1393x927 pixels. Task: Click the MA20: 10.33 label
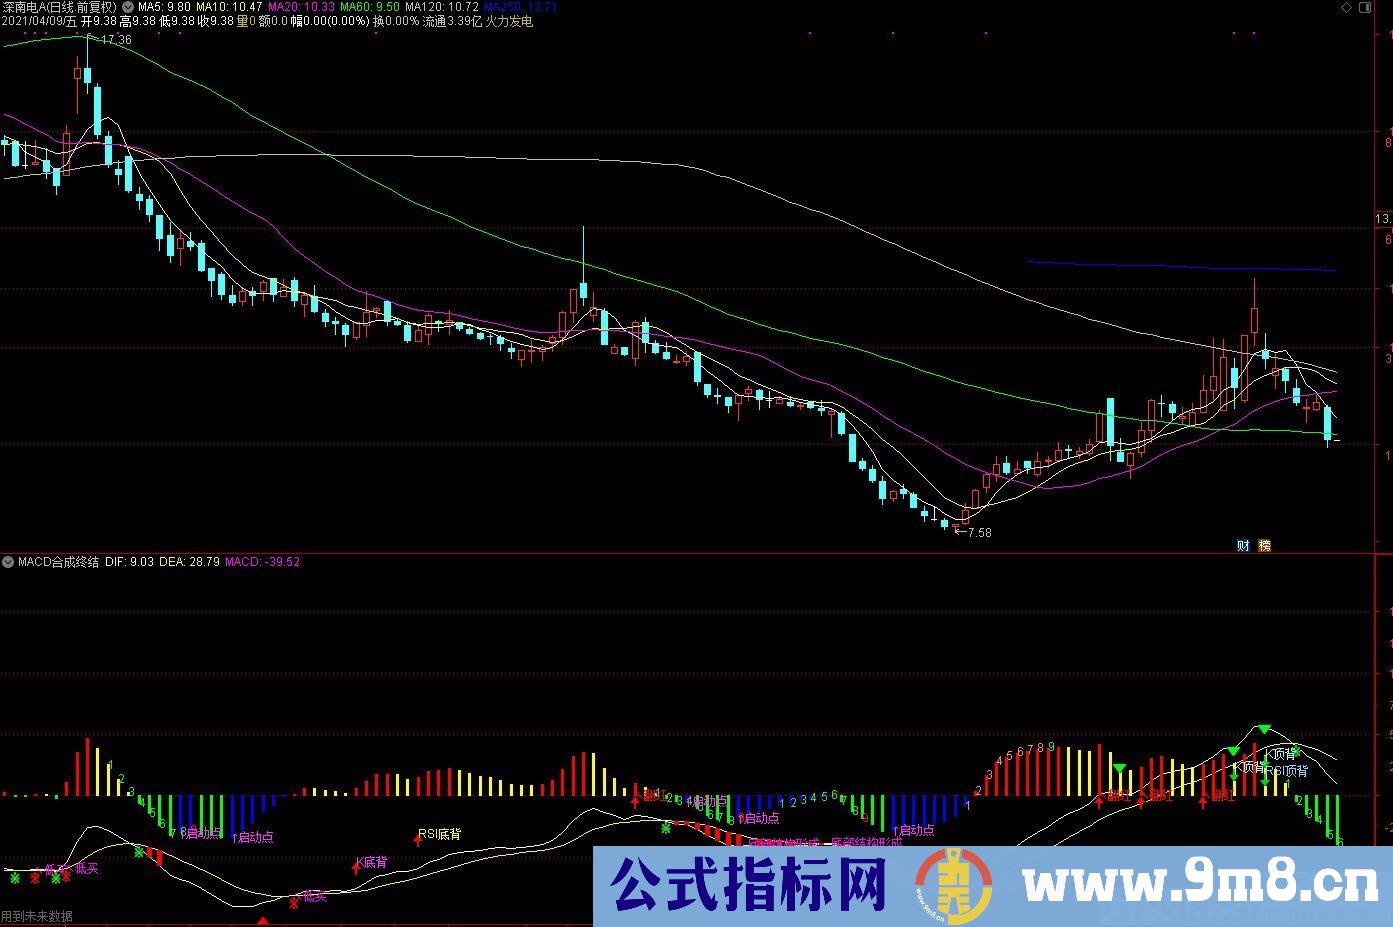point(301,7)
